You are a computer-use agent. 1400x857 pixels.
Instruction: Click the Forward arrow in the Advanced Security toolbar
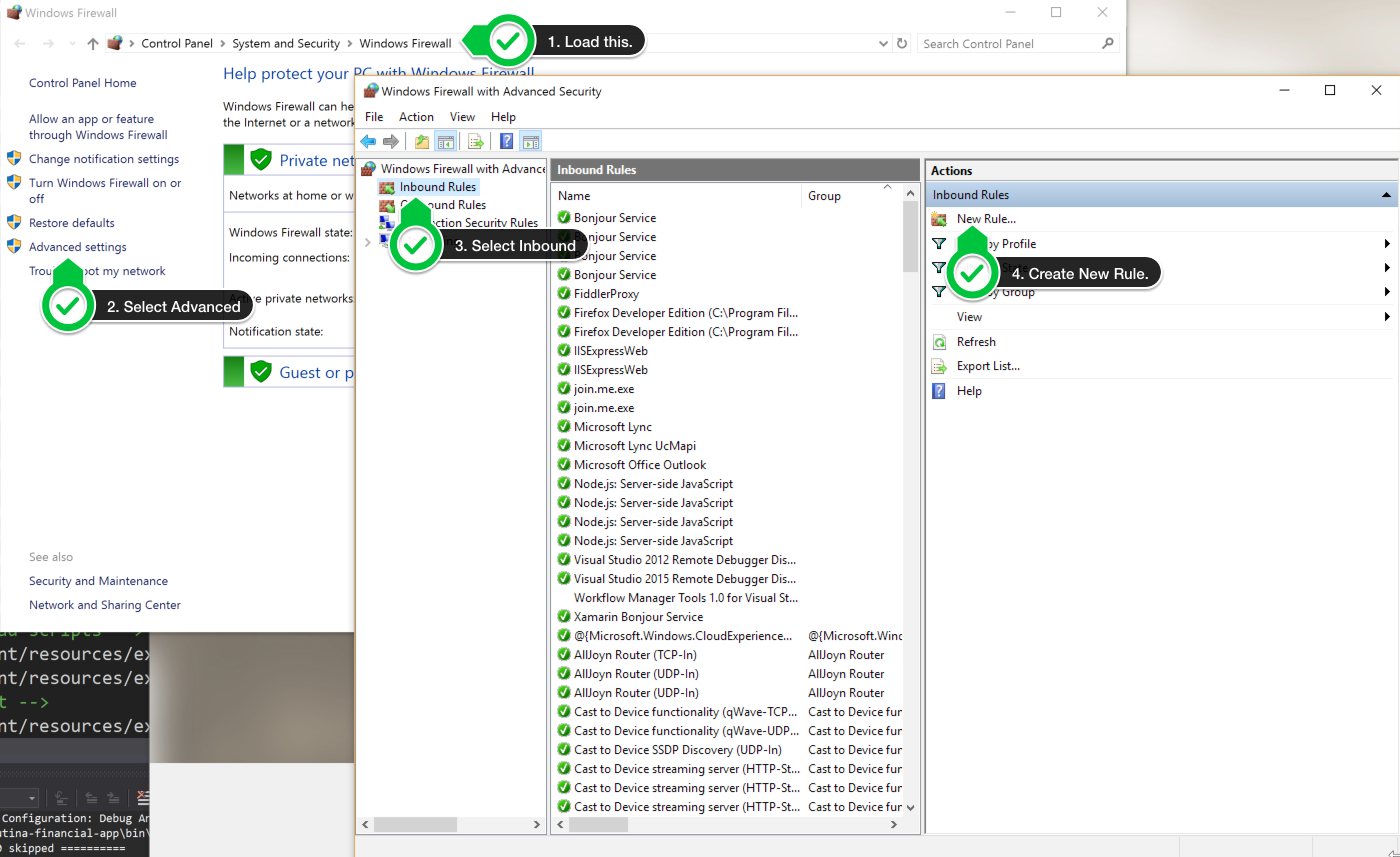[x=391, y=142]
